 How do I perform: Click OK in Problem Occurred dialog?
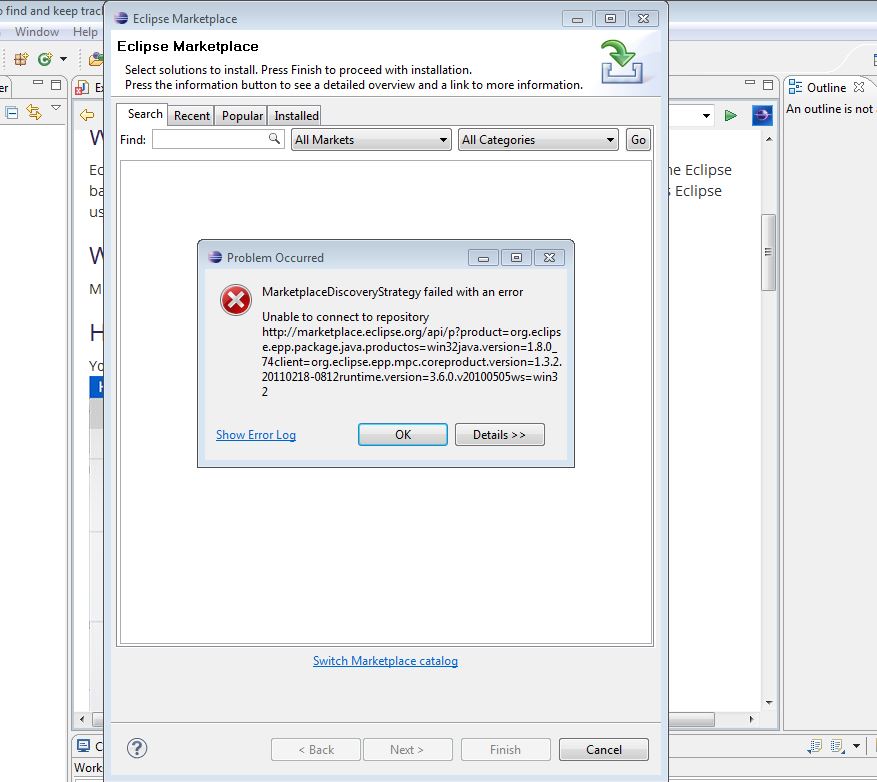coord(403,435)
